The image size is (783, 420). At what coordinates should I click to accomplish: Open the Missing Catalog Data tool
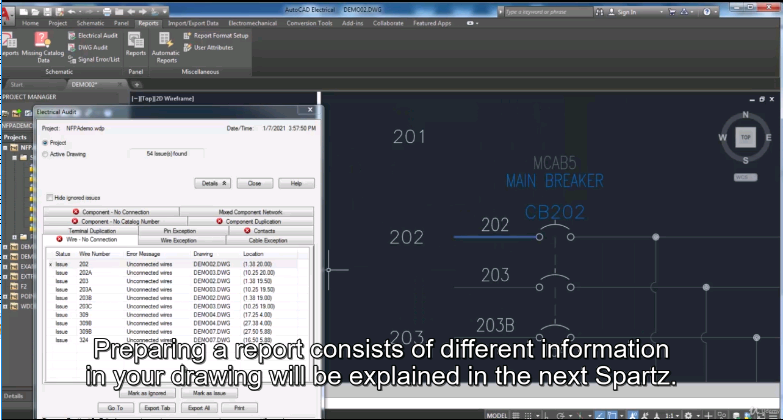point(42,47)
